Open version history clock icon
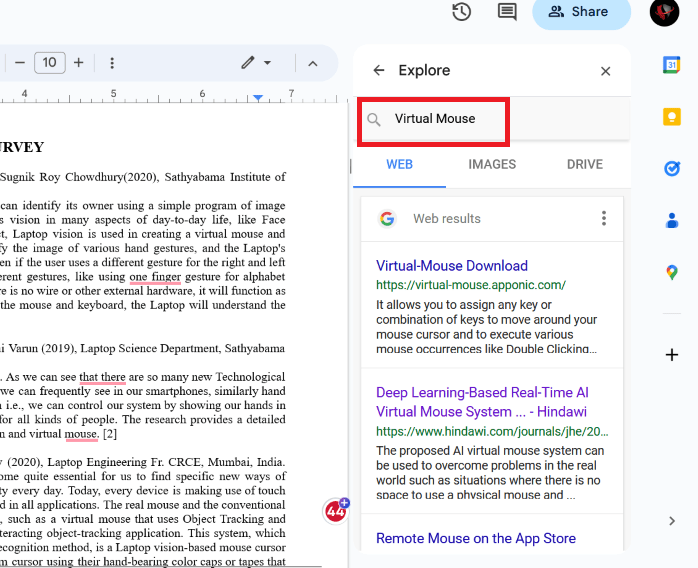 click(462, 12)
